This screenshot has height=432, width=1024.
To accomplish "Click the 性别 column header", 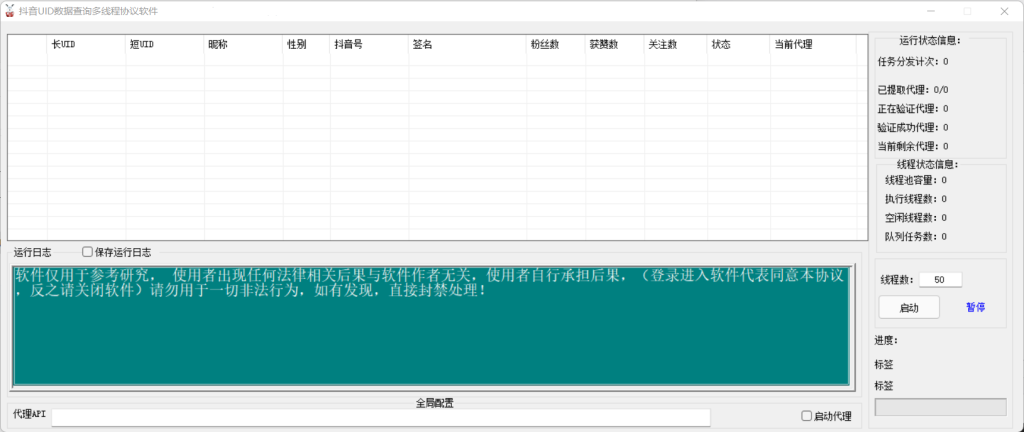I will tap(305, 45).
